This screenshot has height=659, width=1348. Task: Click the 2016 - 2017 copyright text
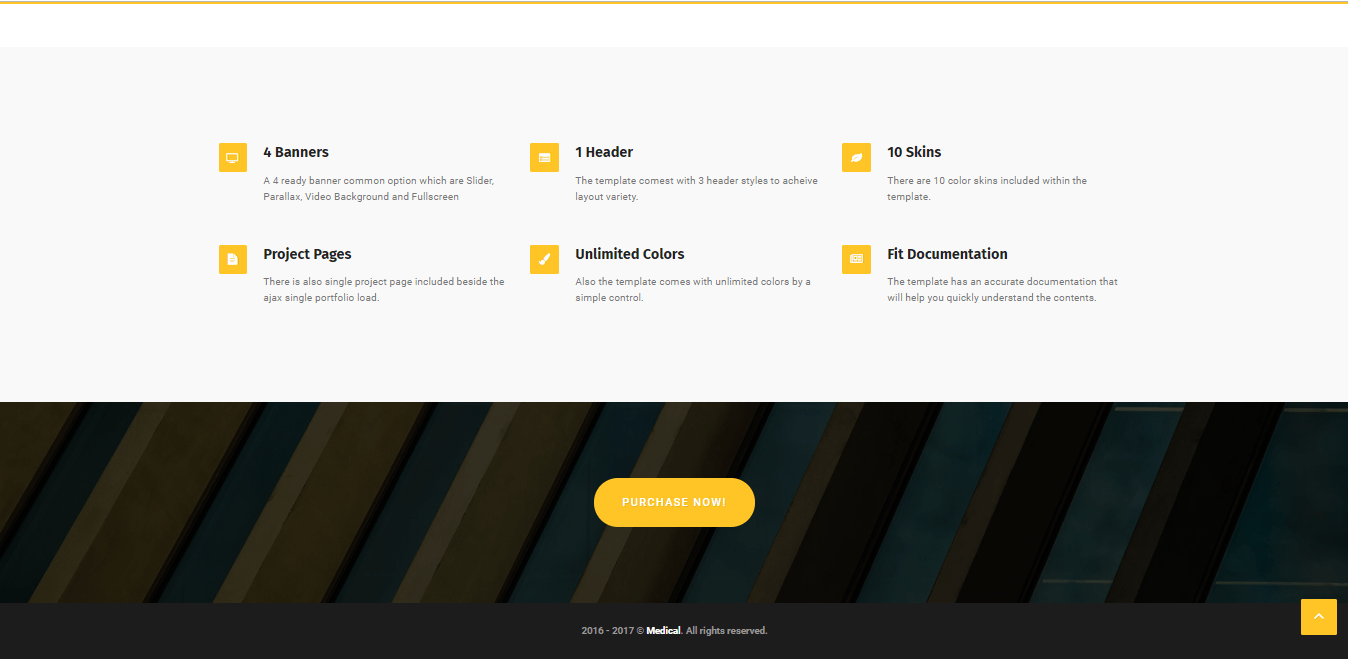pos(612,631)
